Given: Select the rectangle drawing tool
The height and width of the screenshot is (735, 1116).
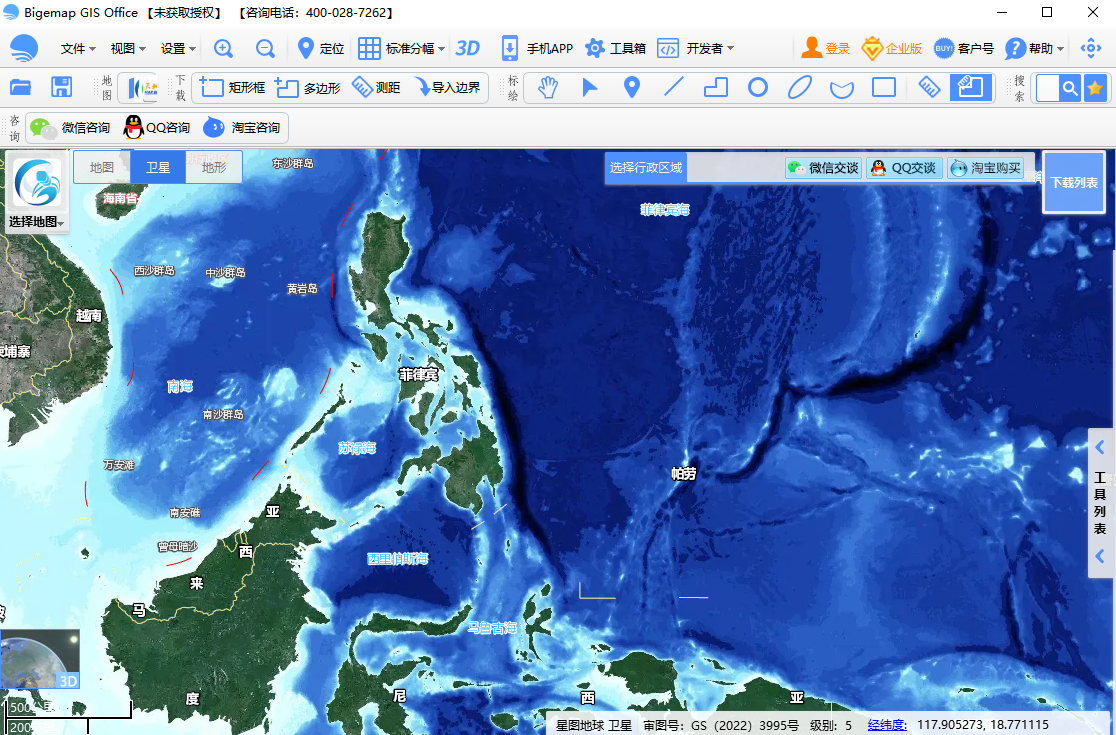Looking at the screenshot, I should point(884,88).
